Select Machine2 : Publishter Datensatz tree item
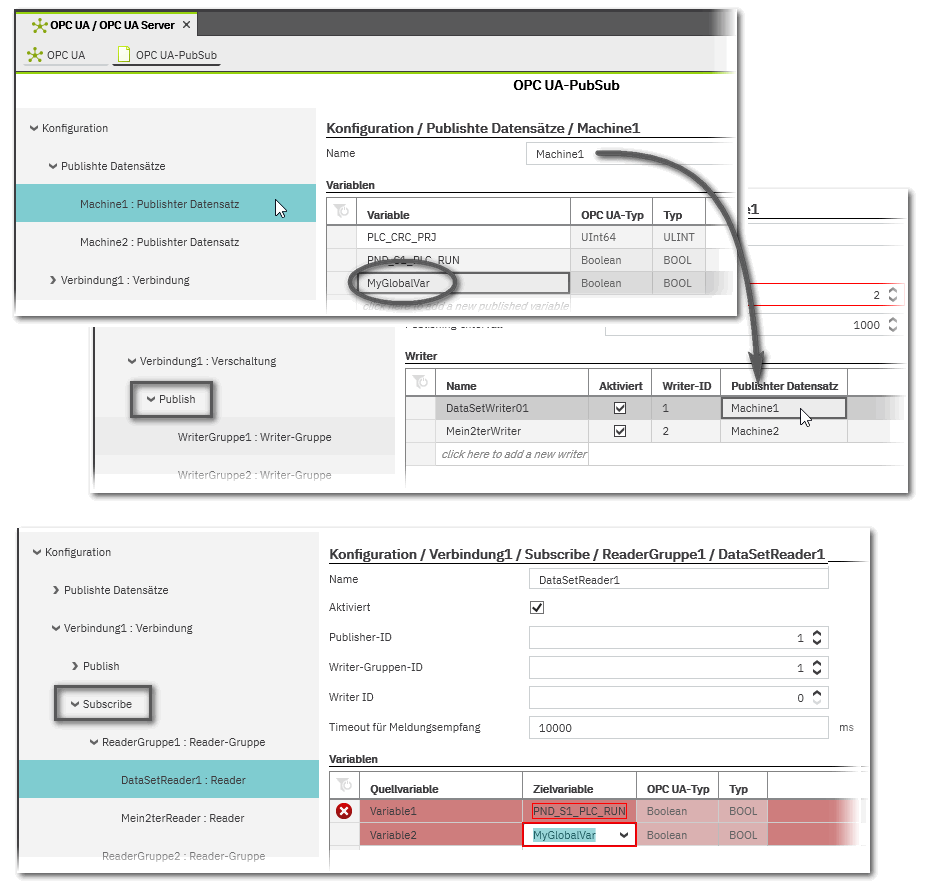 click(x=159, y=242)
